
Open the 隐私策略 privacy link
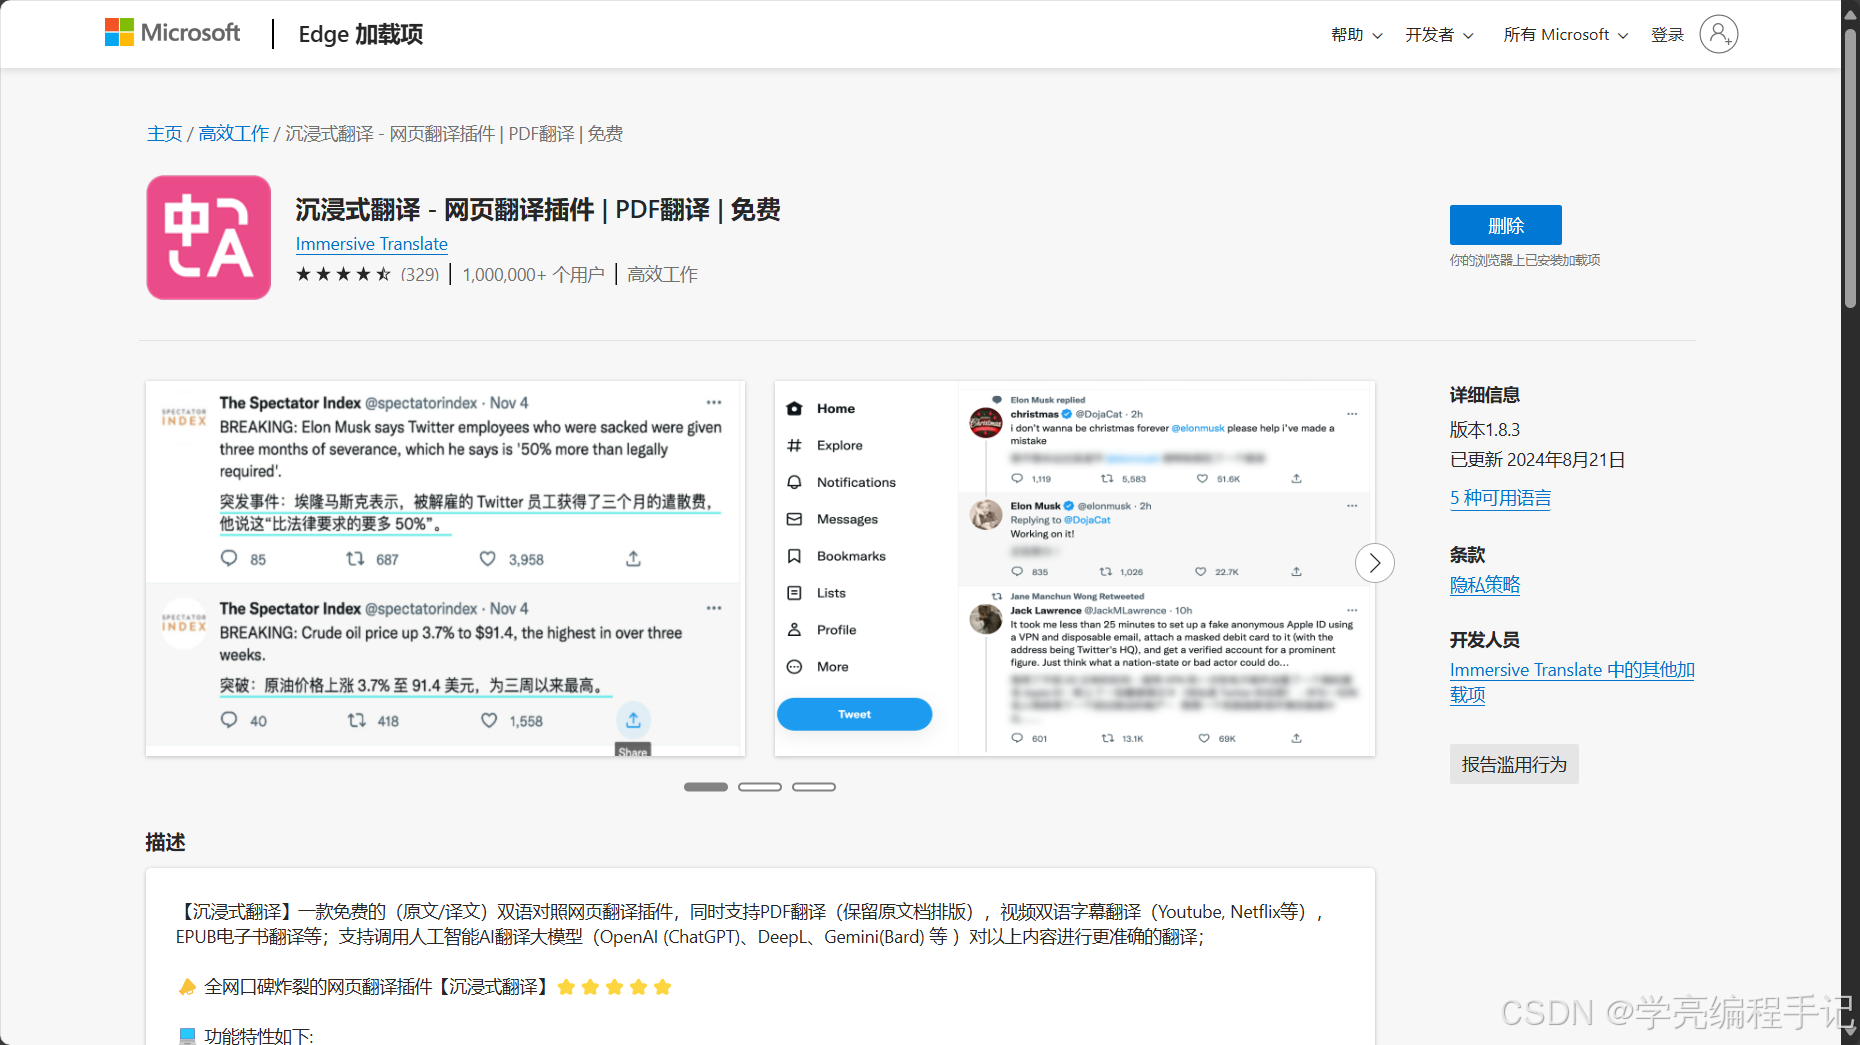pos(1484,585)
